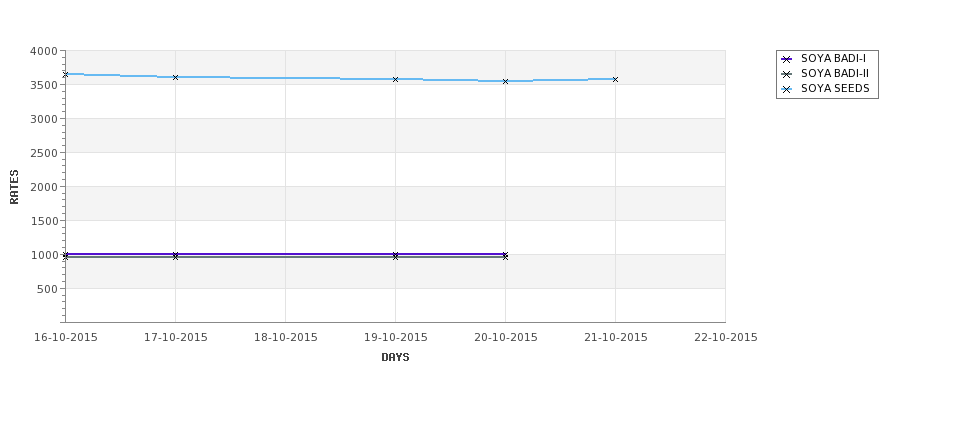
Task: Select SOYA SEEDS data point on 20-10-2015
Action: 506,81
